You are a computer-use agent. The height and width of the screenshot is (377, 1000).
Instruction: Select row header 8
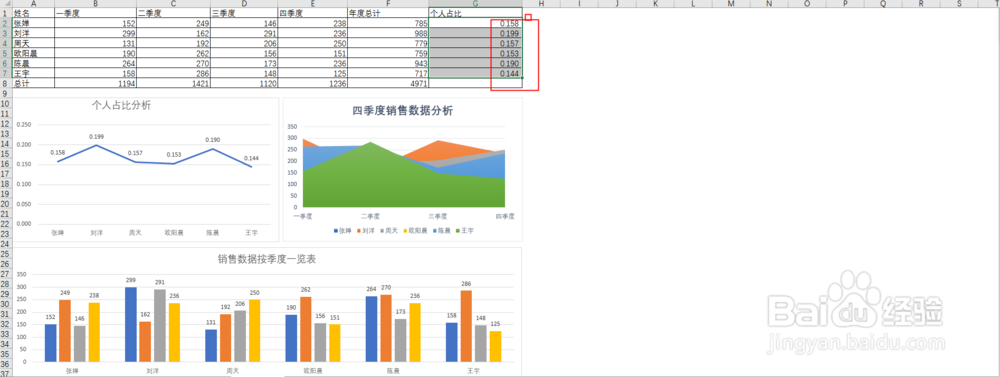pos(6,84)
